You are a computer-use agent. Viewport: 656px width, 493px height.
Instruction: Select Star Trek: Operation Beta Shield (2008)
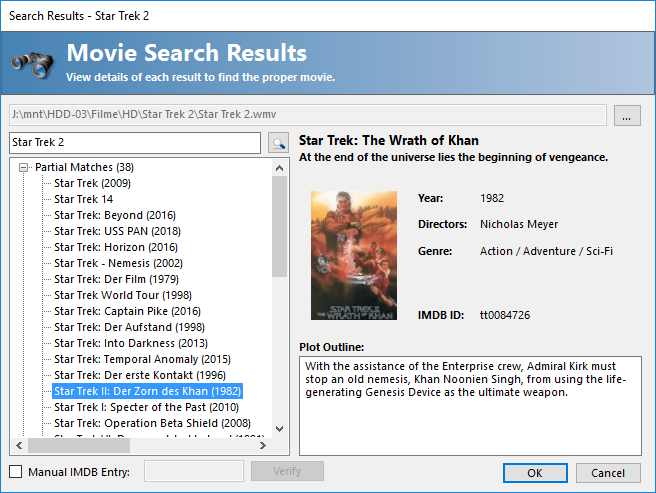click(x=153, y=424)
